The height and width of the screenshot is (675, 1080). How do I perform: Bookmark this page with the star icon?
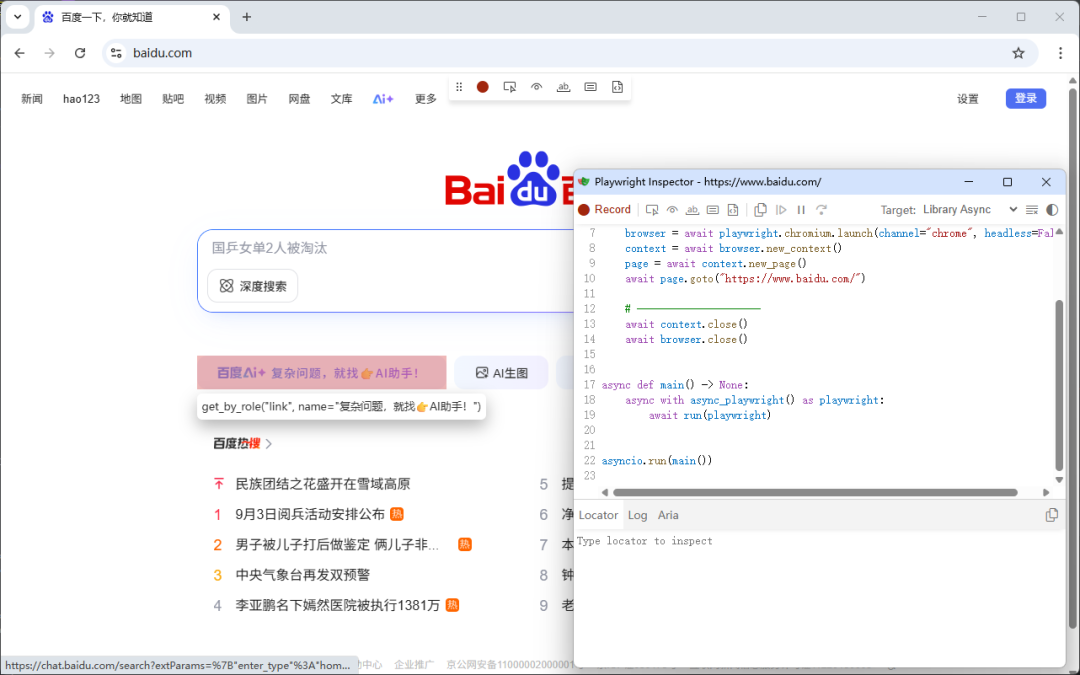coord(1018,53)
